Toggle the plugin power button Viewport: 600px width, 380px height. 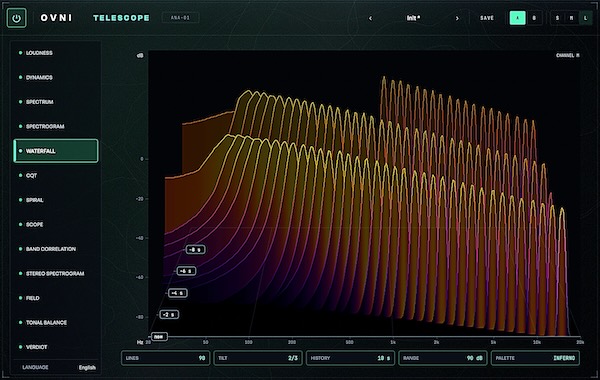[x=16, y=18]
